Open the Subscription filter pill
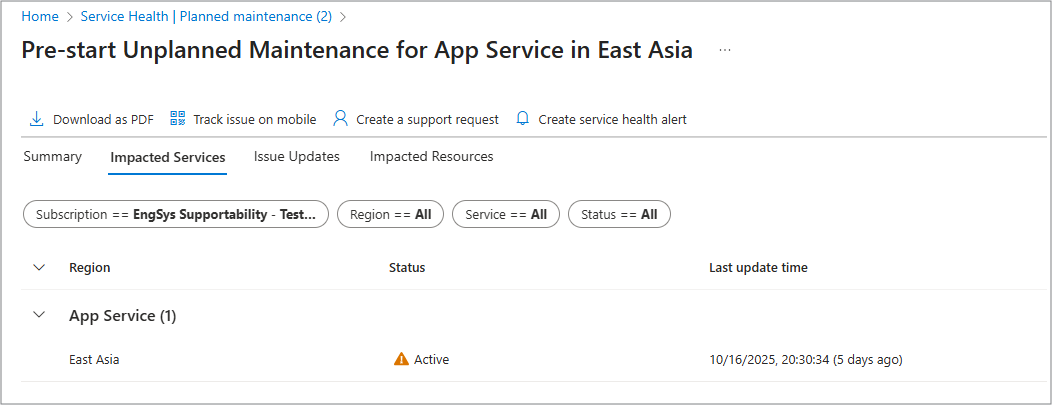 (176, 214)
